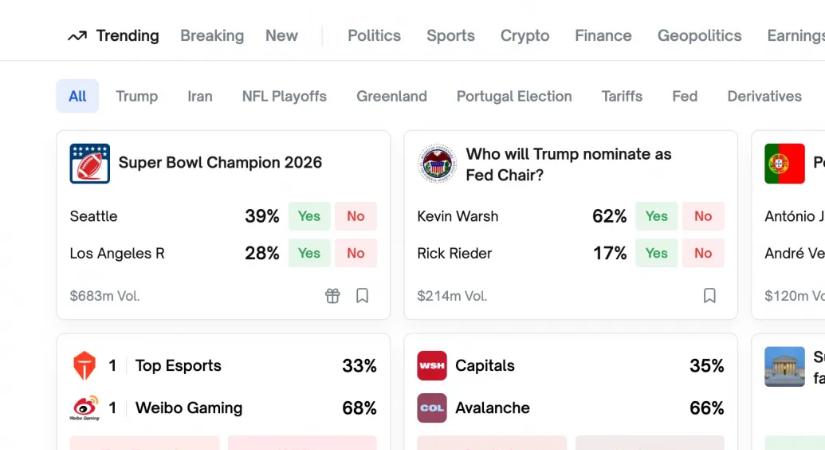Click the Weibo Gaming team logo
Screen dimensions: 825x450
tap(84, 408)
